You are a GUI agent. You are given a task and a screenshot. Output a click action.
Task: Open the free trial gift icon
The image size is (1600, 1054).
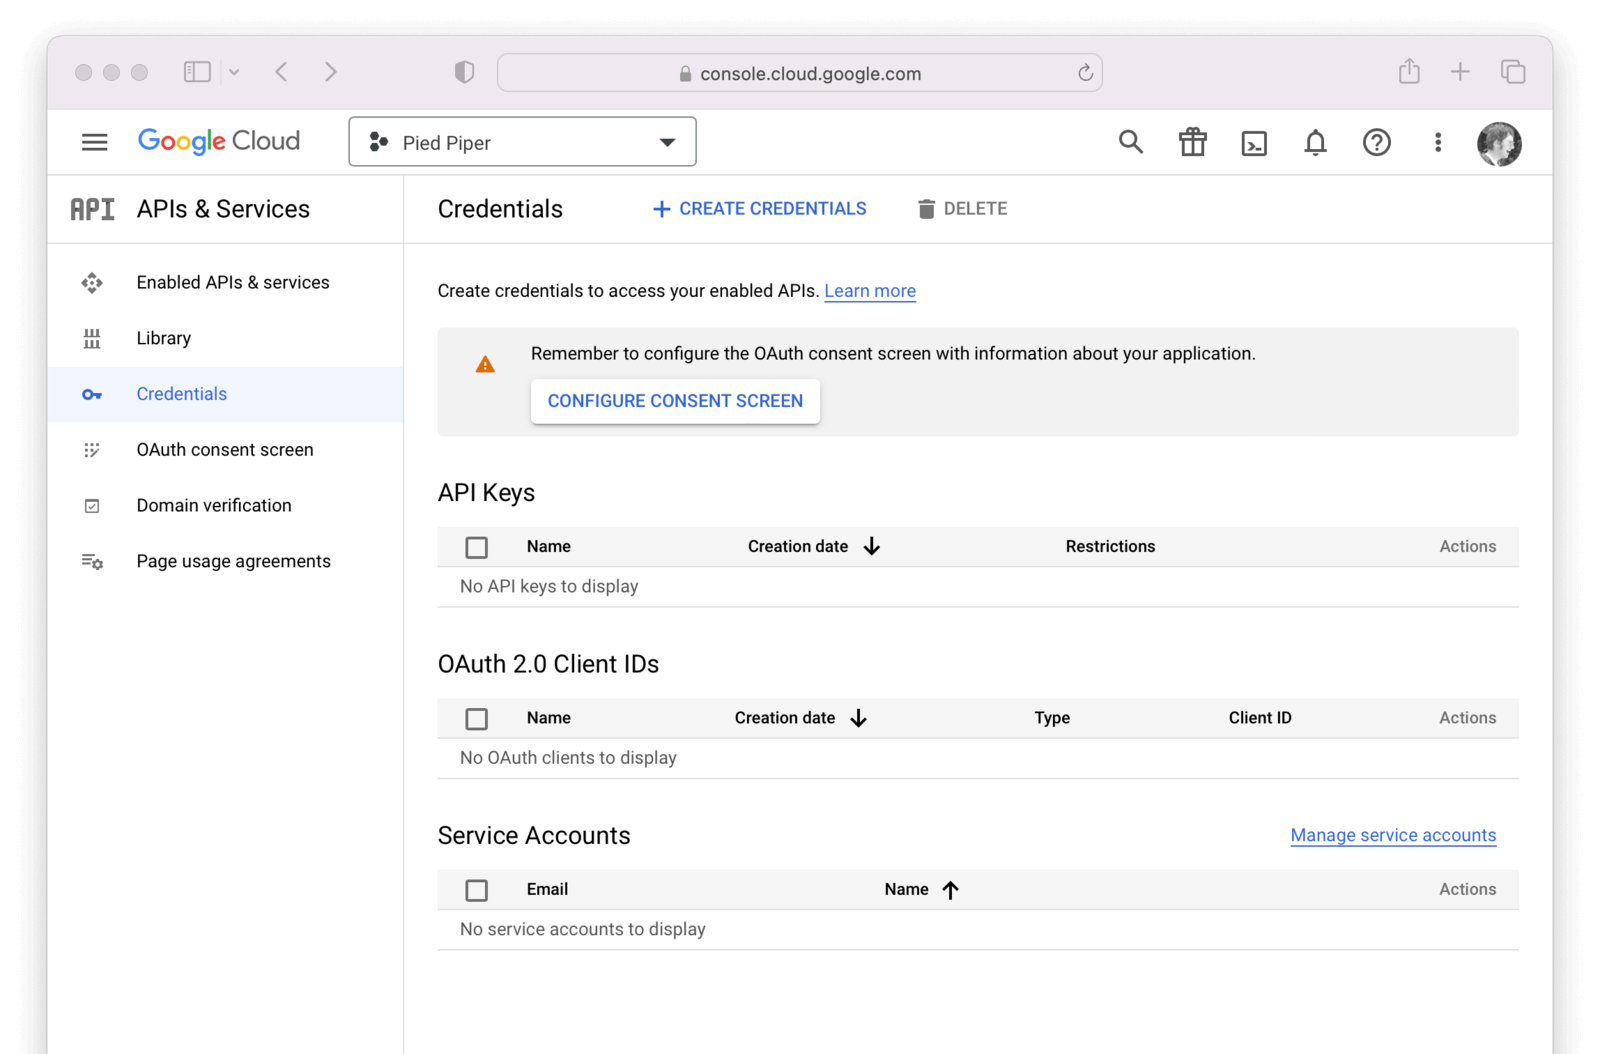1192,142
